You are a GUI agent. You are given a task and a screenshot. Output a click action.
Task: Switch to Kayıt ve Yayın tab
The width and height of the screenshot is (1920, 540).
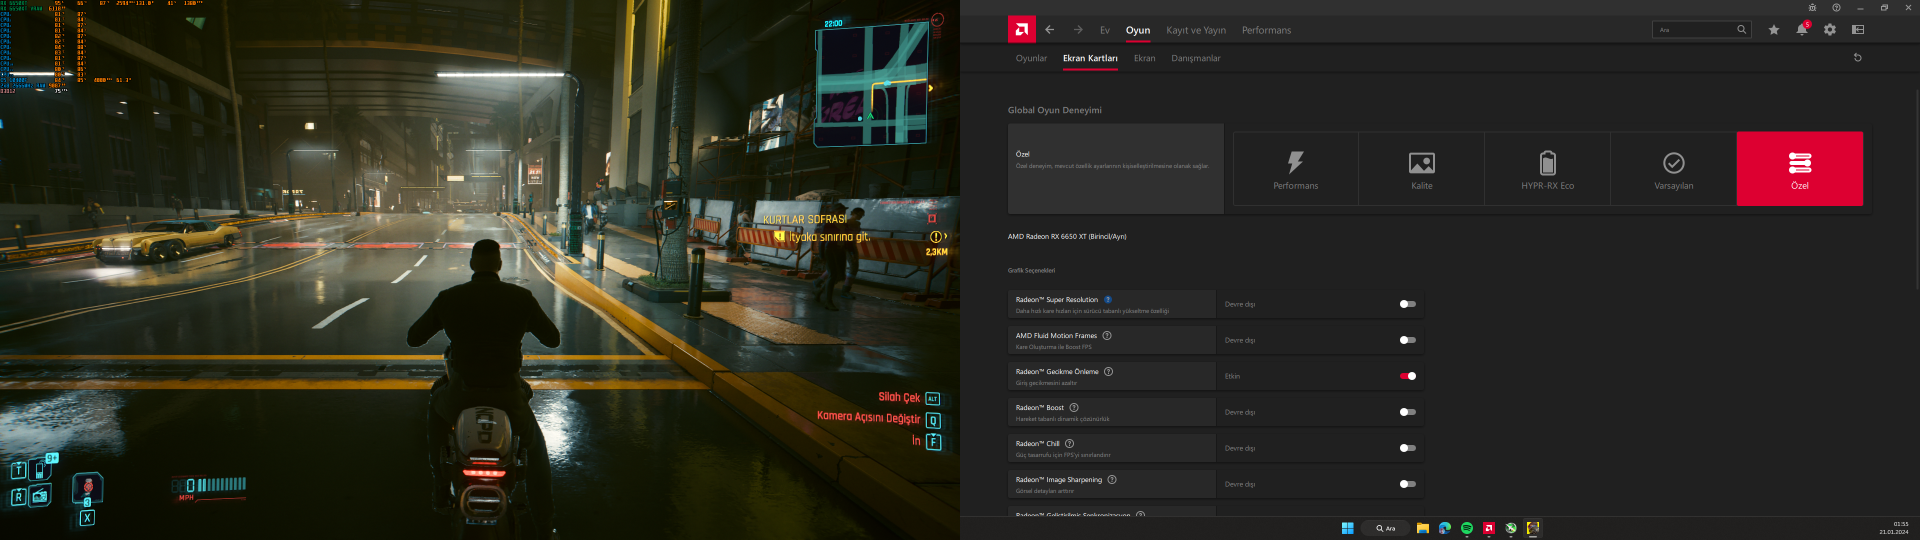(x=1196, y=30)
